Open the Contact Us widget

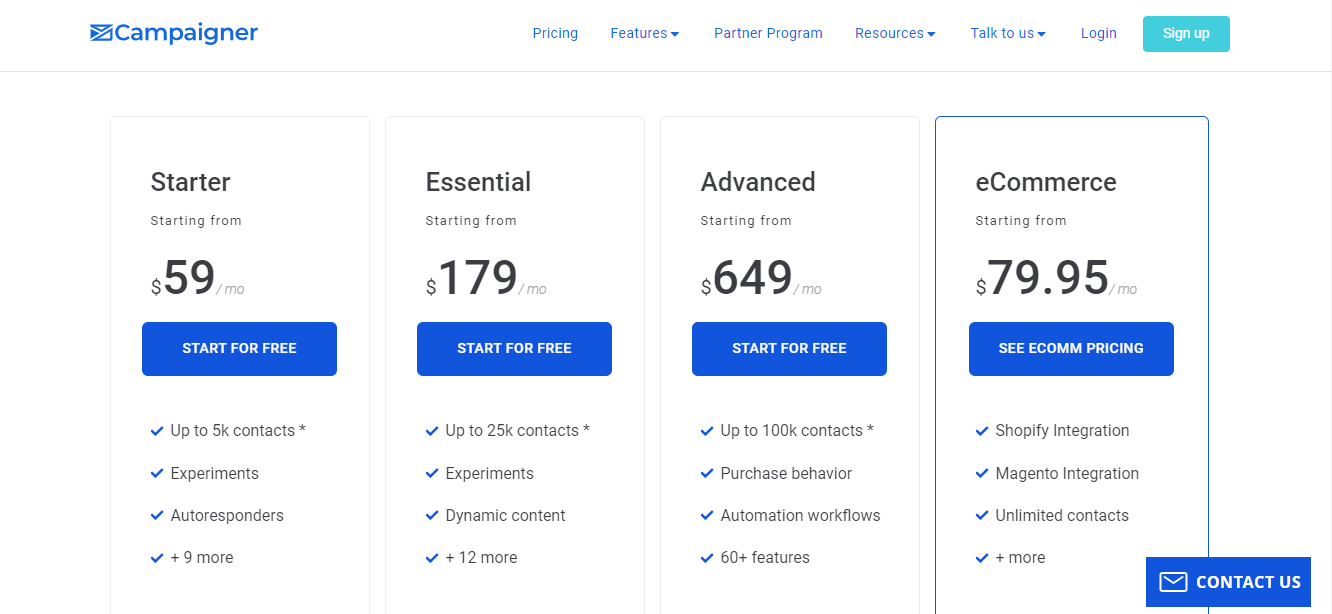click(1228, 582)
